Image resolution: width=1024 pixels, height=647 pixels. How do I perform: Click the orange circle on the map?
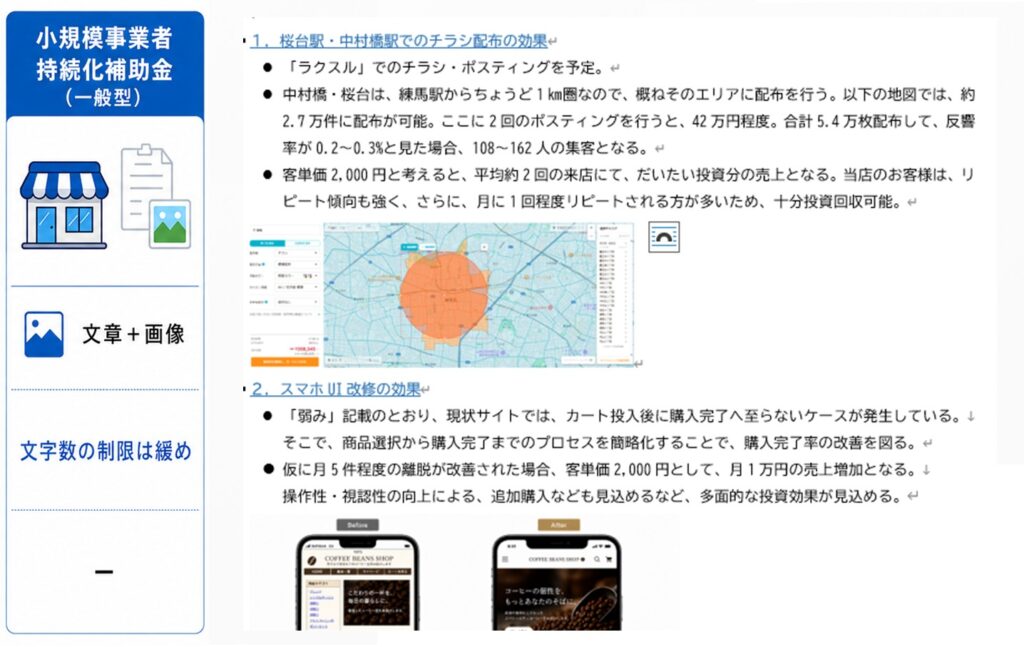coord(444,297)
